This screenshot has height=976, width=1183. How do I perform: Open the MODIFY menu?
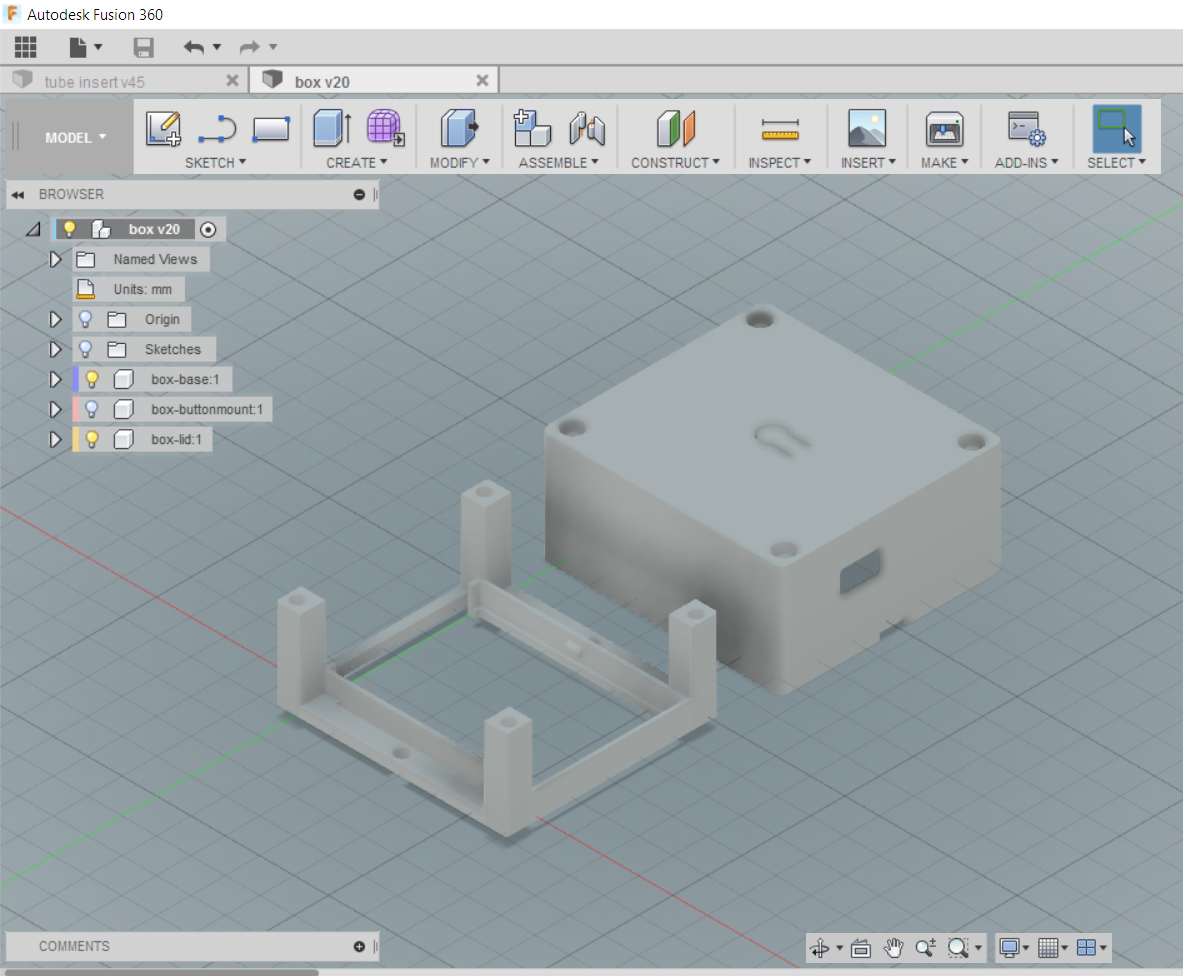(x=459, y=163)
